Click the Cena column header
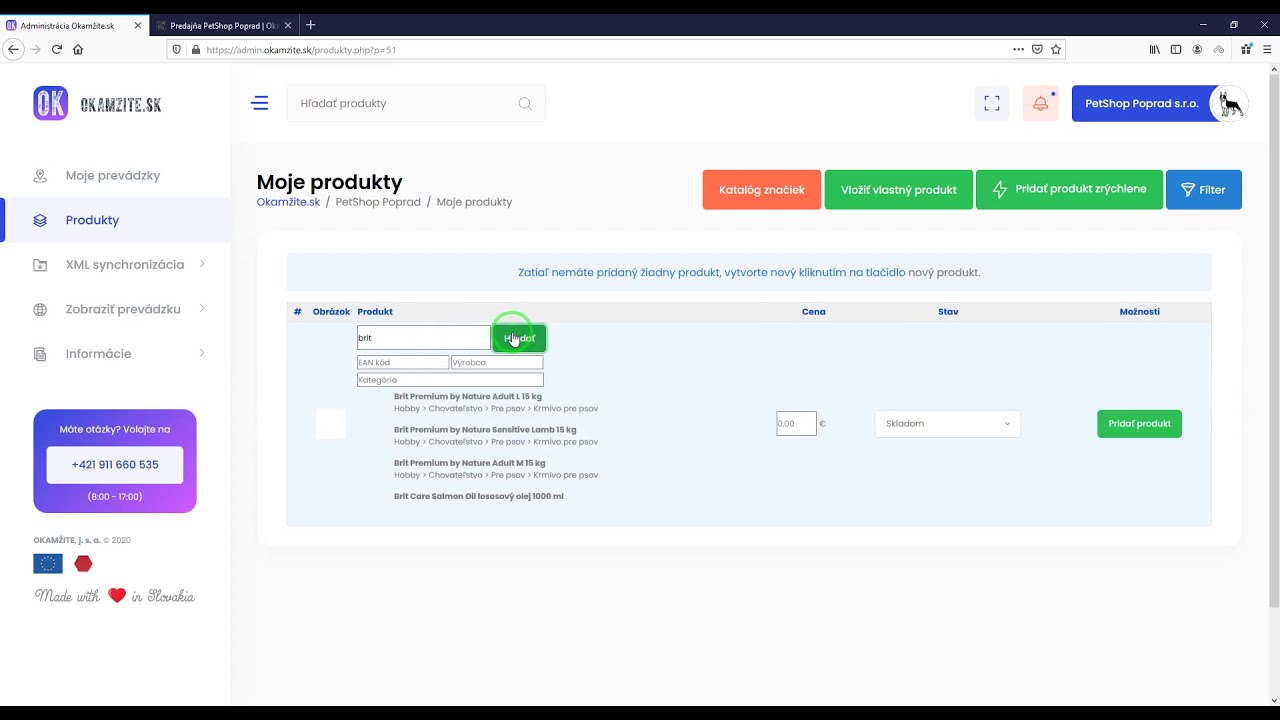The image size is (1280, 720). pyautogui.click(x=814, y=312)
